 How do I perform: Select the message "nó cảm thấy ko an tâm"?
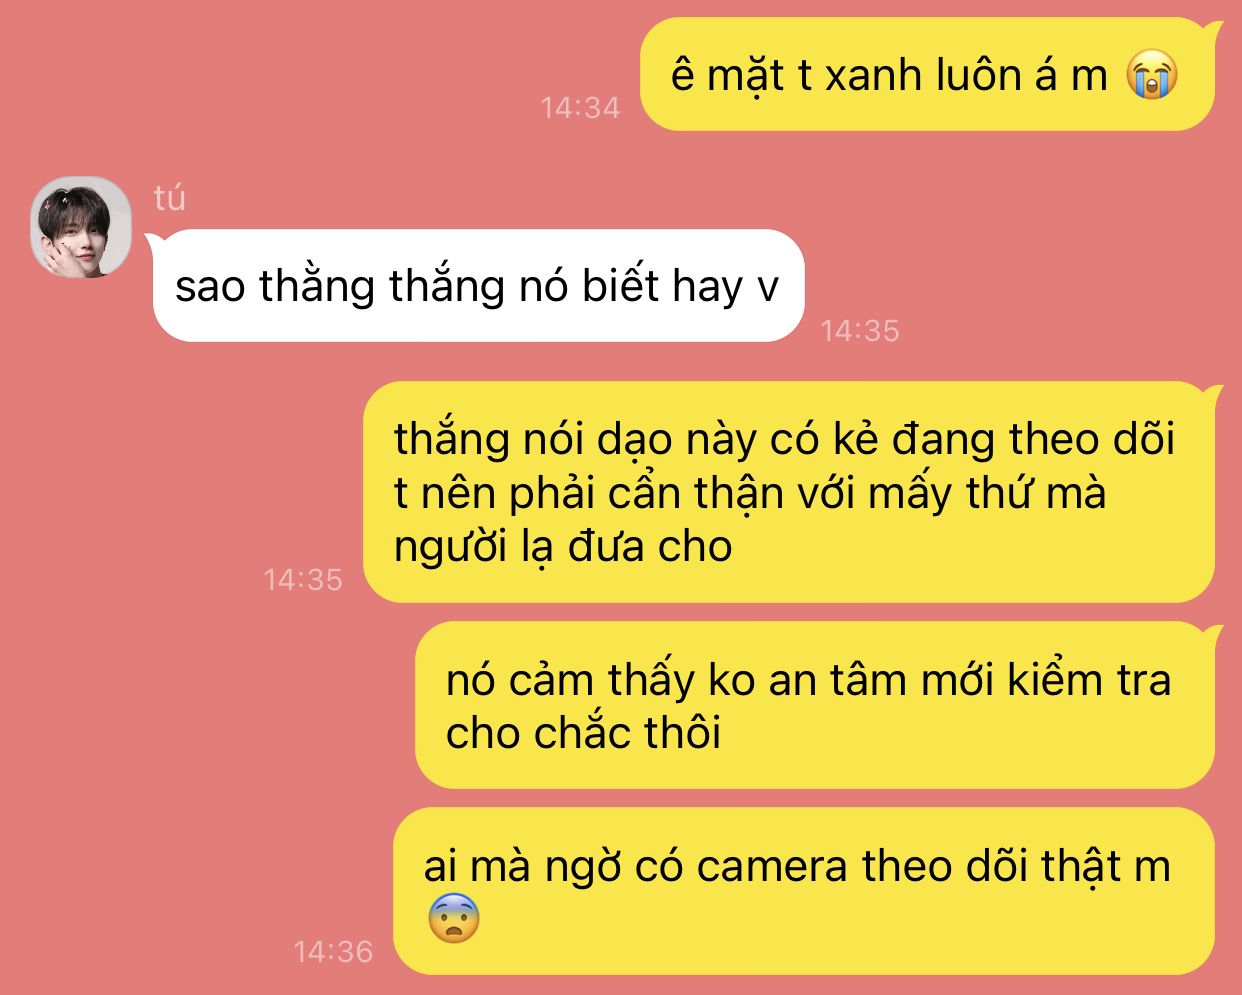819,705
